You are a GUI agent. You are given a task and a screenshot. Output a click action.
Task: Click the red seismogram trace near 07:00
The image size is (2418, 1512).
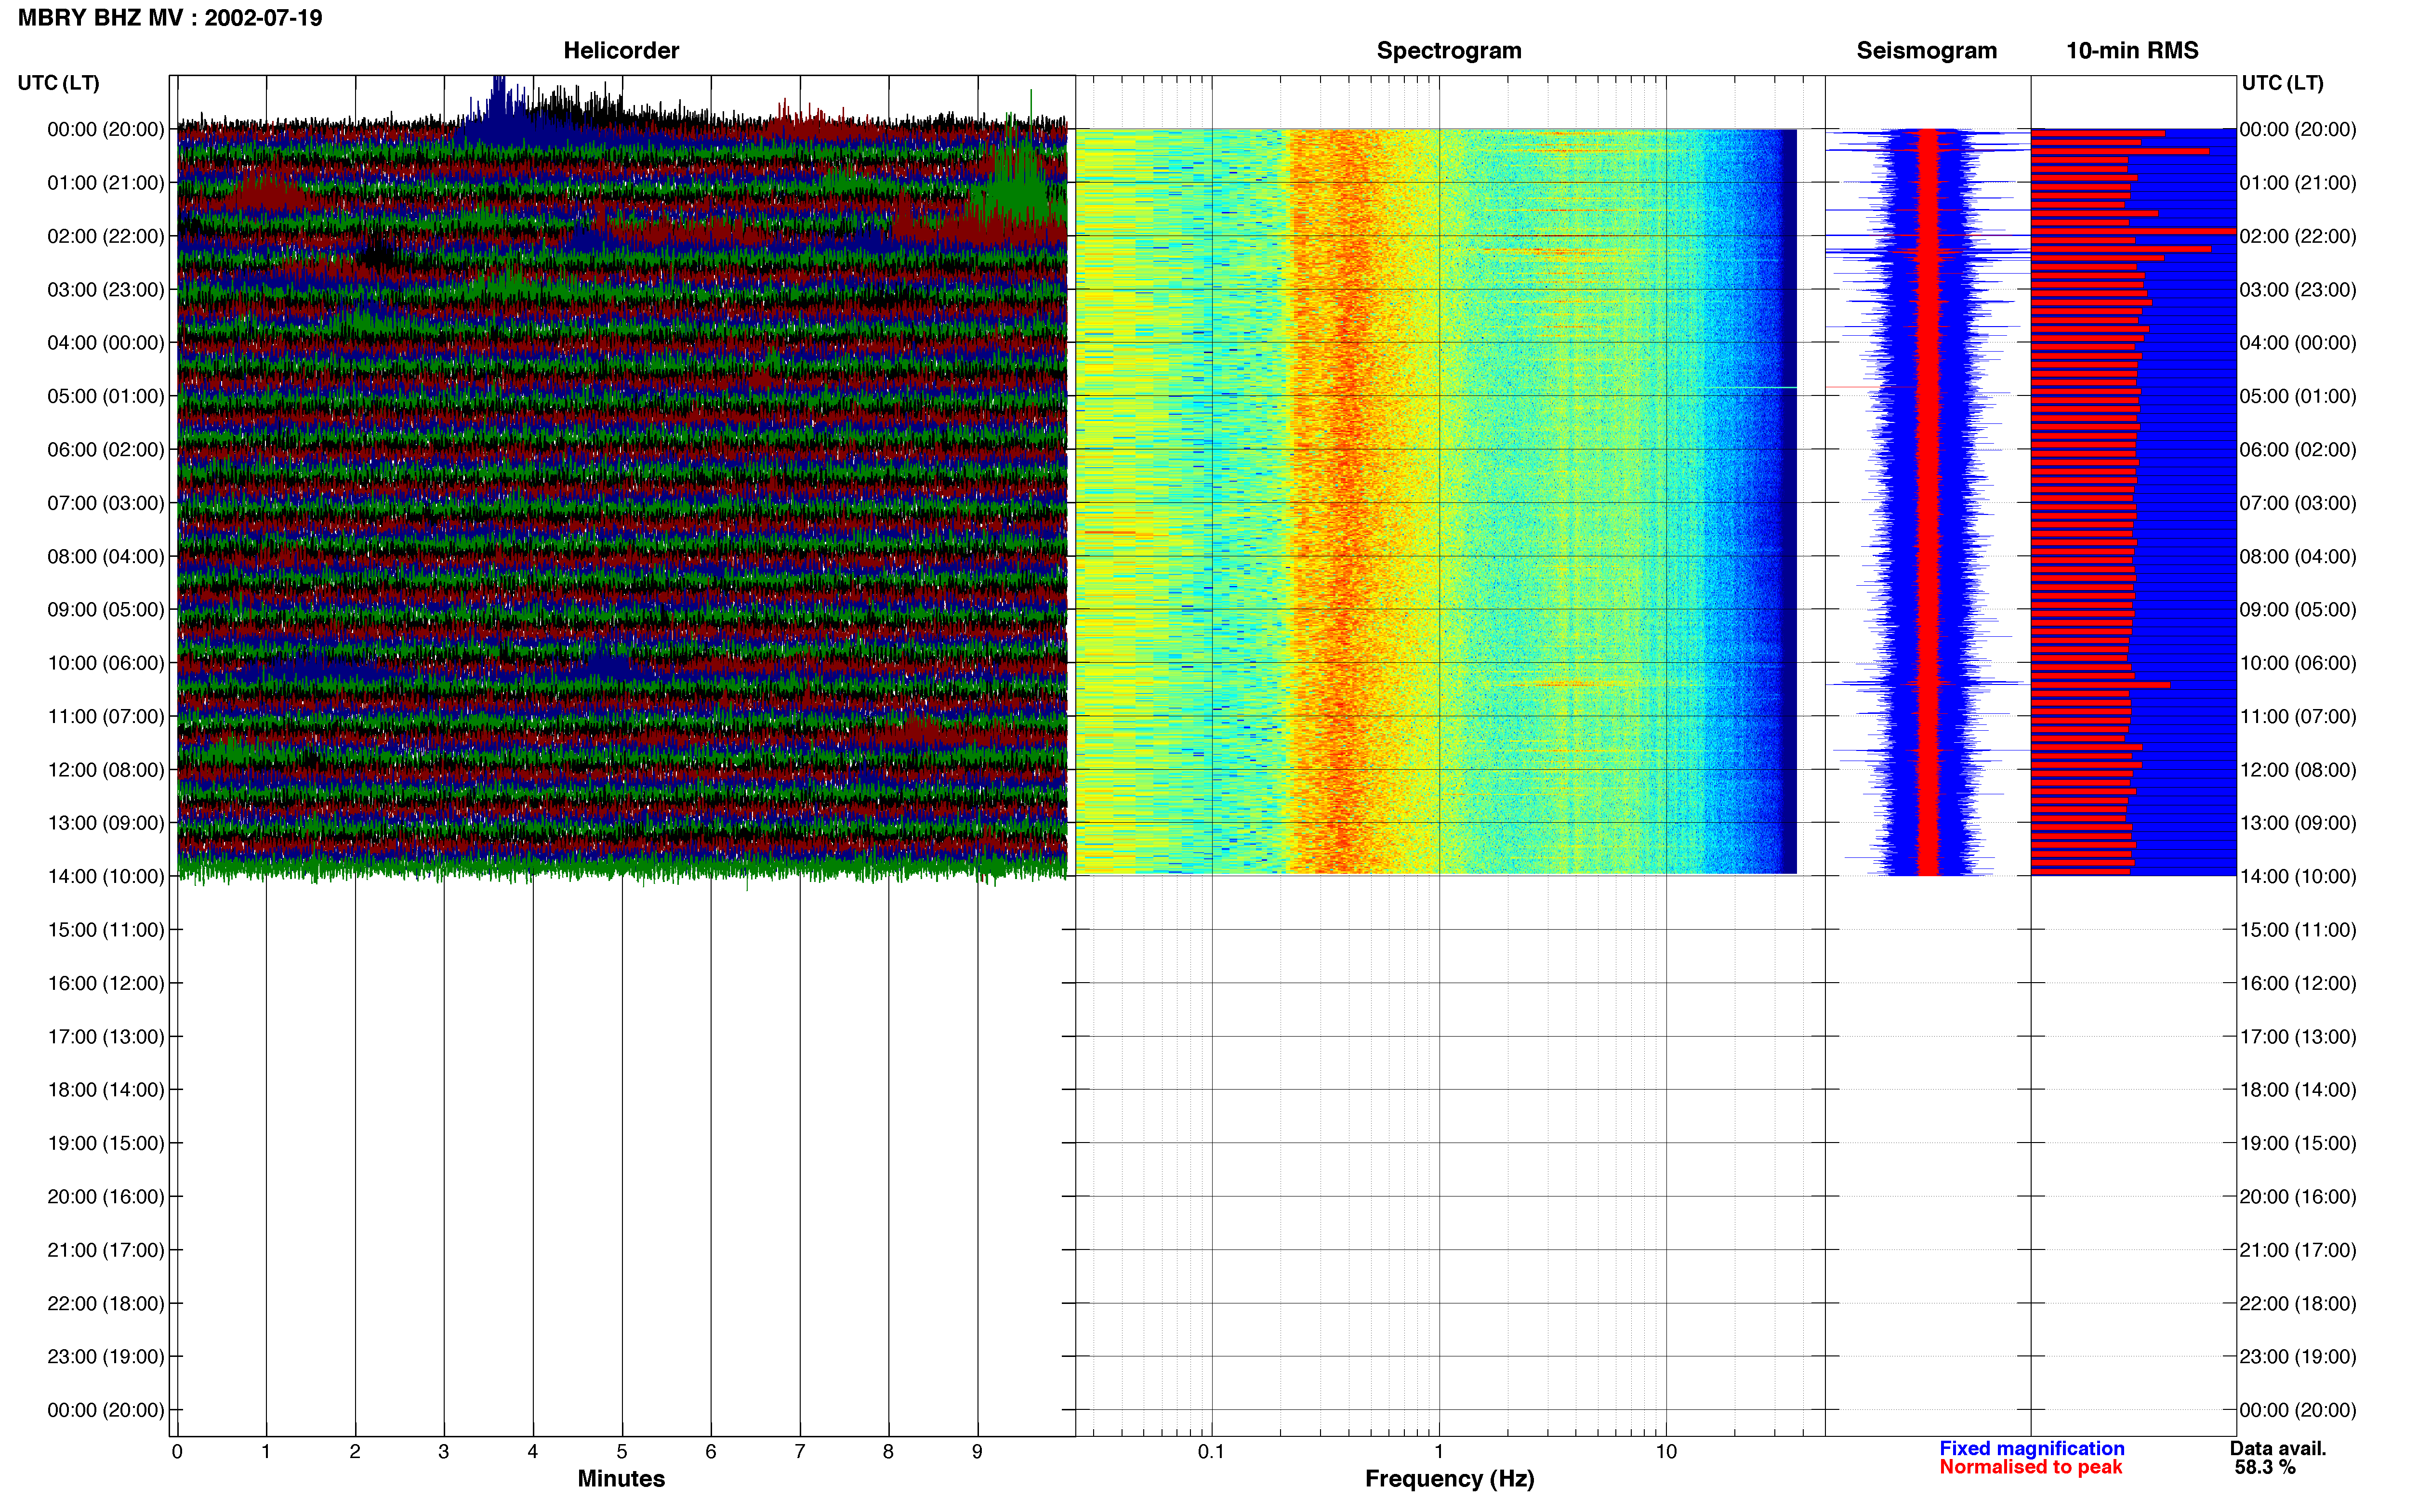click(1928, 503)
